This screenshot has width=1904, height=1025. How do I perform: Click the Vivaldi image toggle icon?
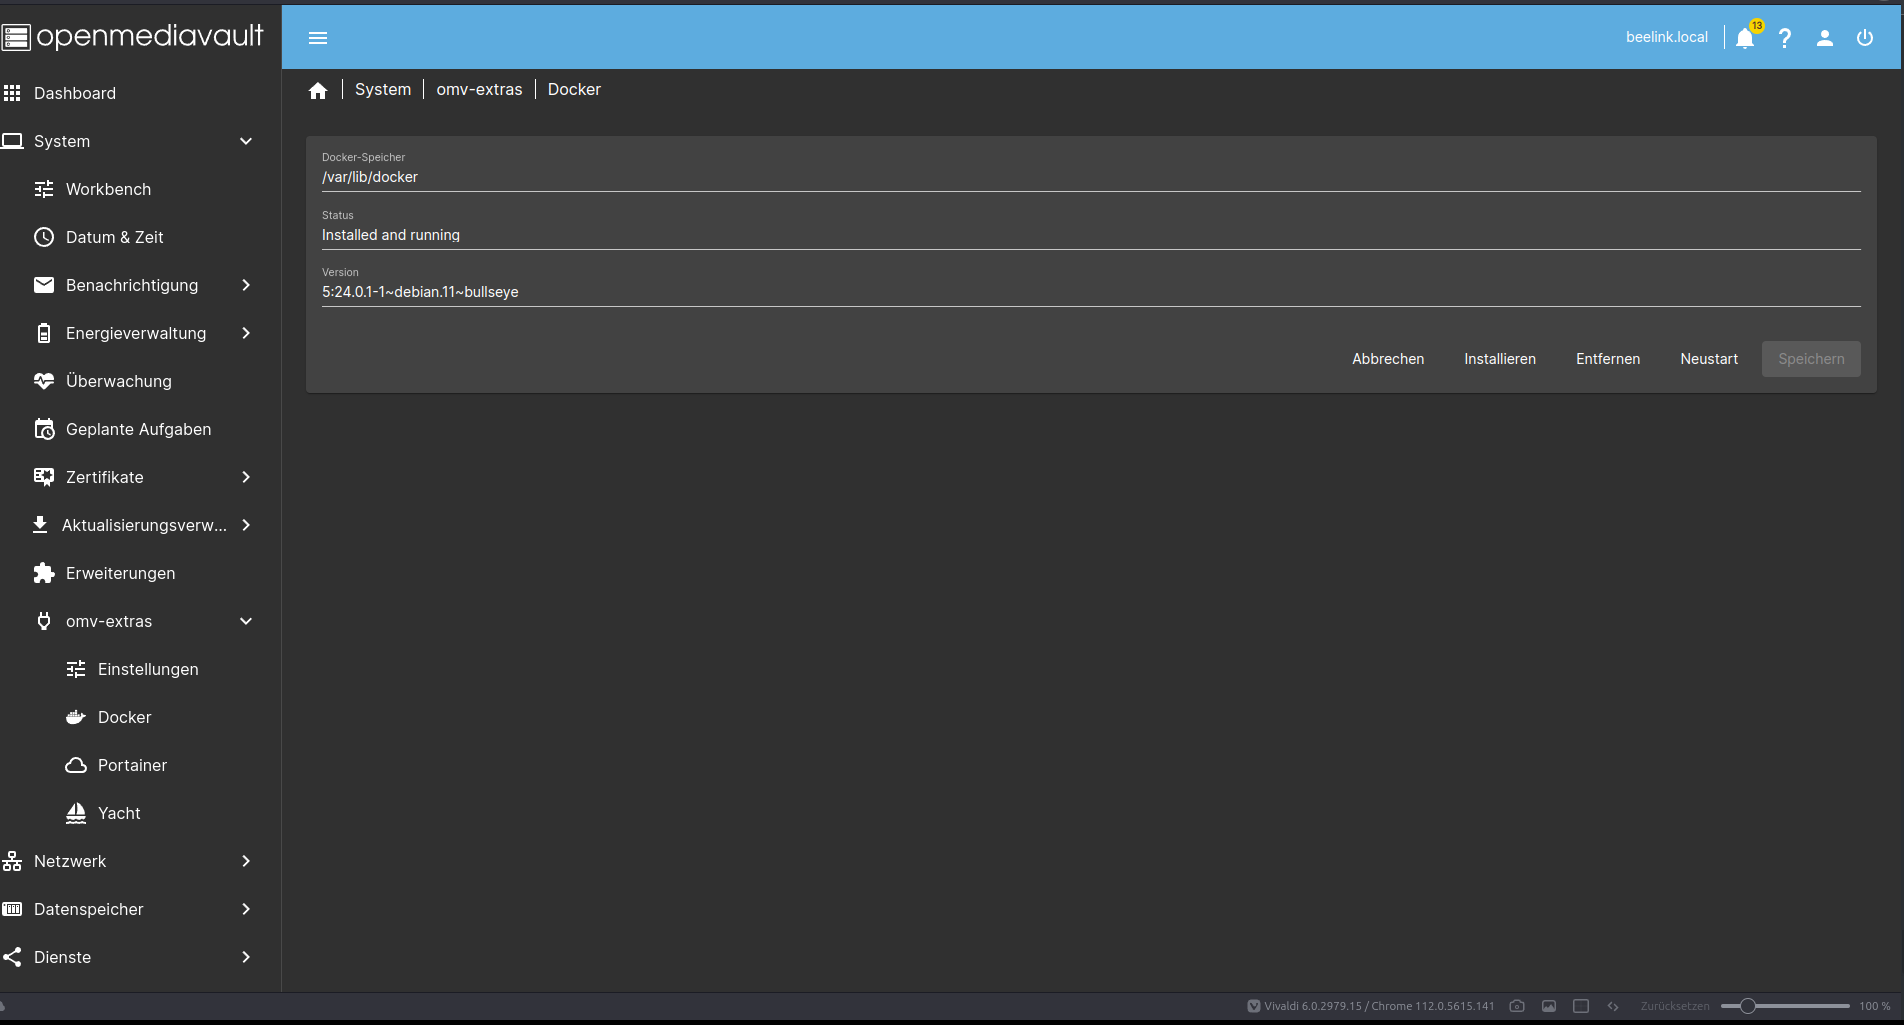pyautogui.click(x=1549, y=1006)
